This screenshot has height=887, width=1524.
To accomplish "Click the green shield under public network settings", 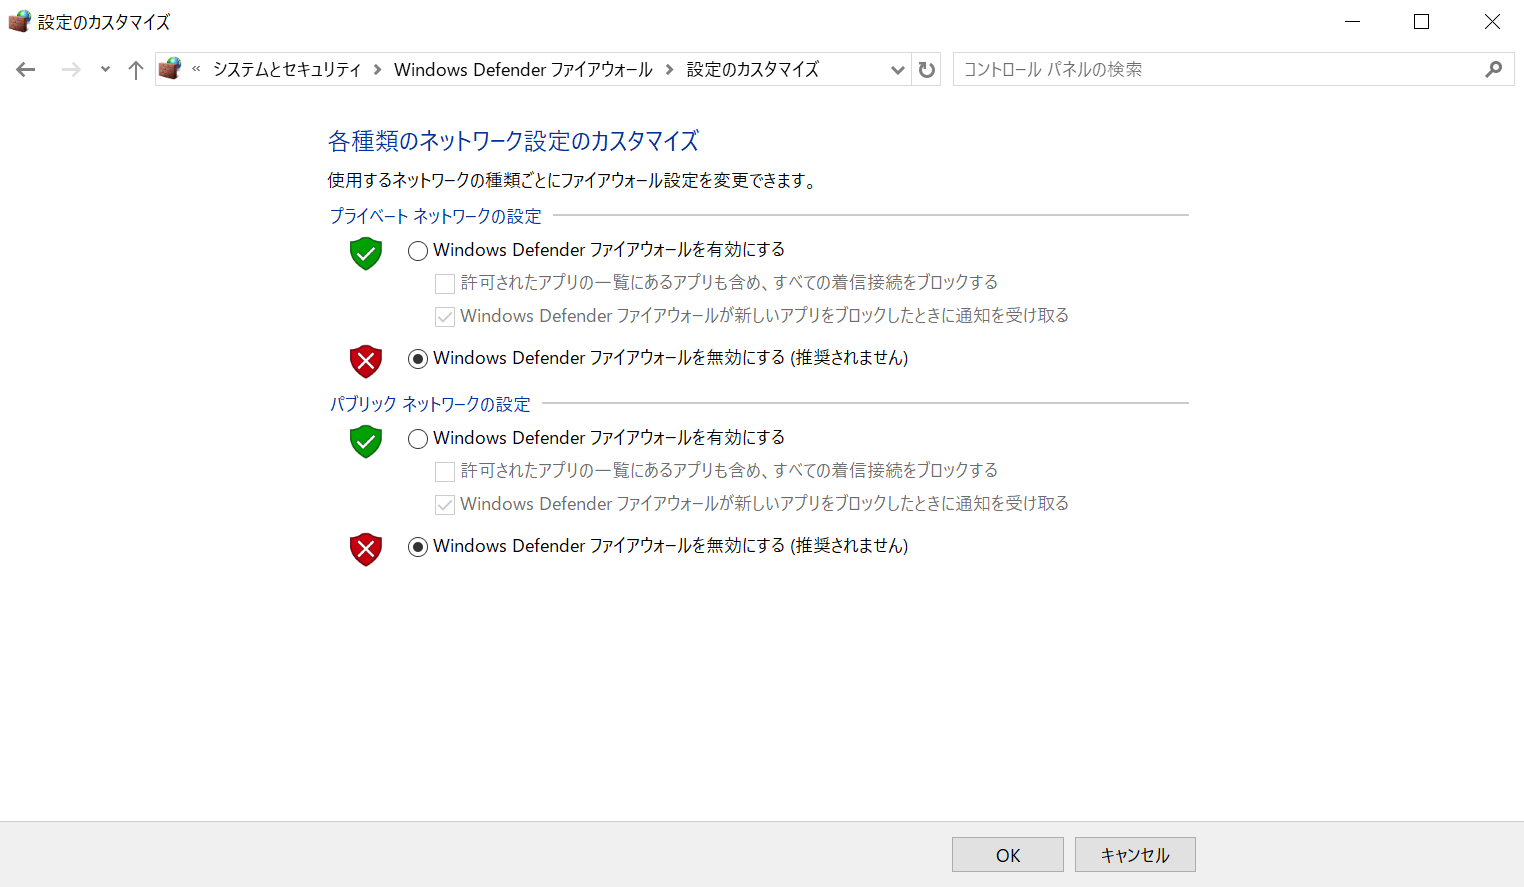I will click(366, 441).
